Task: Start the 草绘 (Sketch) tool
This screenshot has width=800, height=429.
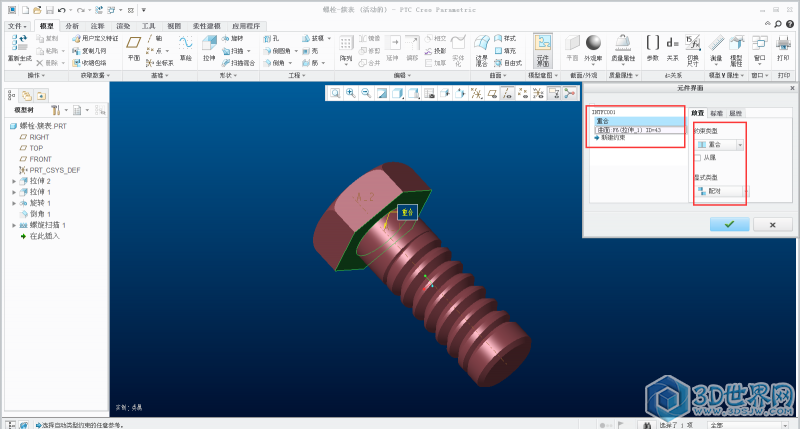Action: click(186, 49)
